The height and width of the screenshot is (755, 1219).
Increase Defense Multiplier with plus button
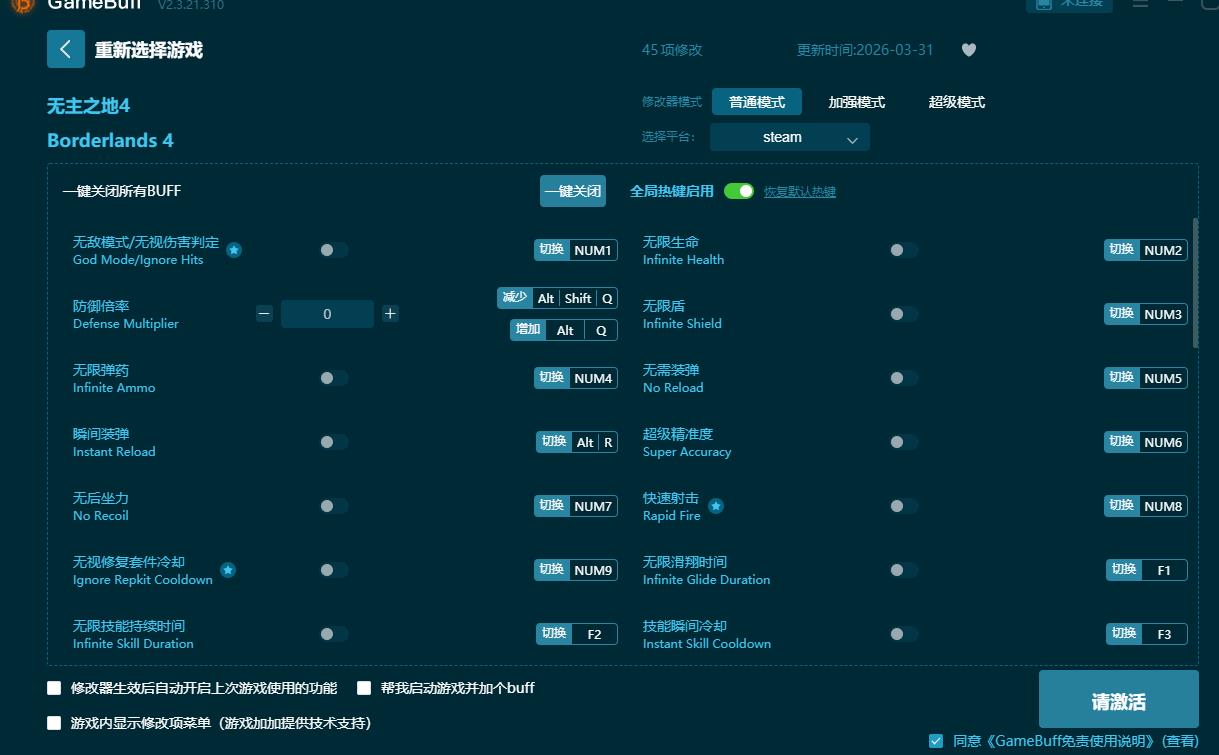pyautogui.click(x=390, y=314)
